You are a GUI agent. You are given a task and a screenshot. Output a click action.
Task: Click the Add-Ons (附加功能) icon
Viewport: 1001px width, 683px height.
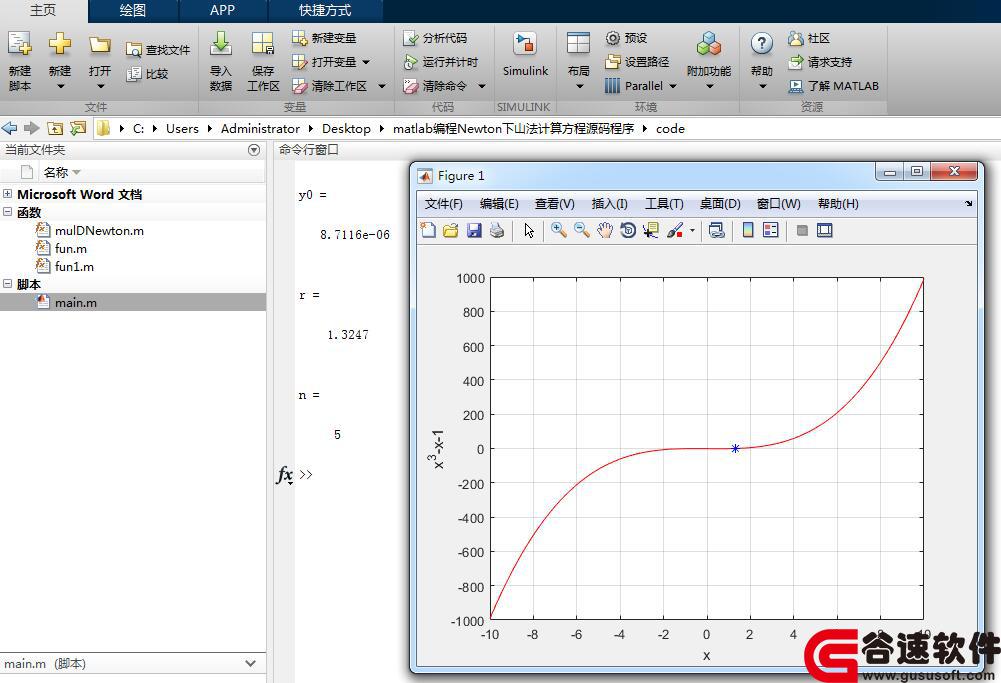[x=709, y=43]
